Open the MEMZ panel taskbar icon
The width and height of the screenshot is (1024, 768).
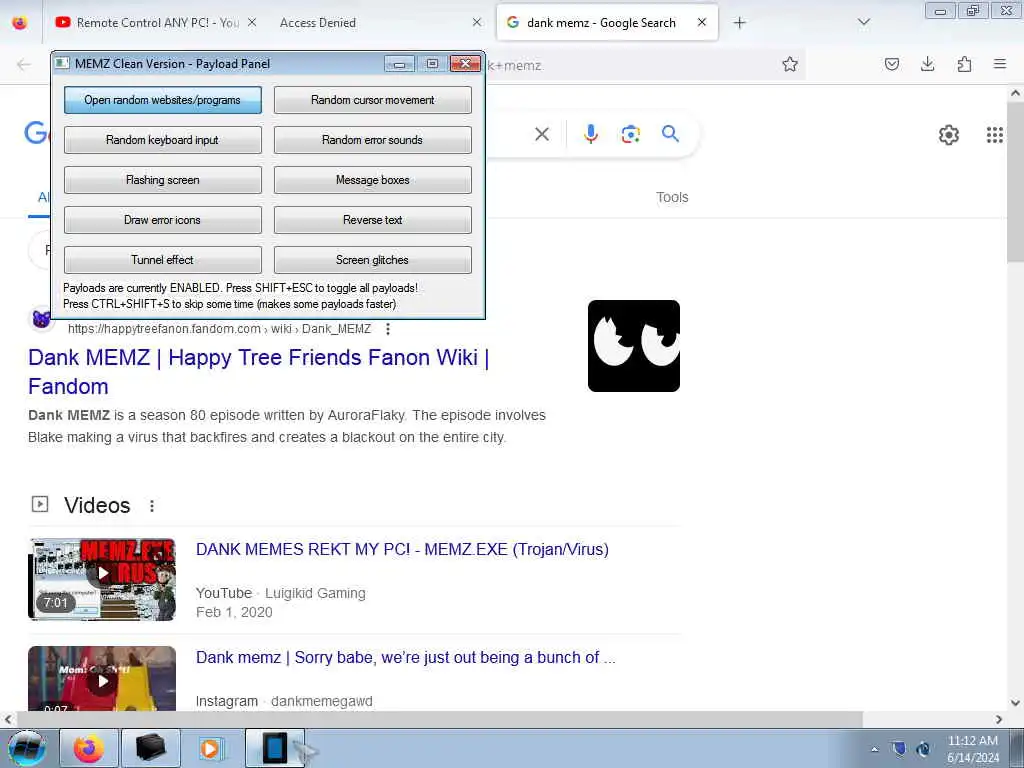(274, 748)
